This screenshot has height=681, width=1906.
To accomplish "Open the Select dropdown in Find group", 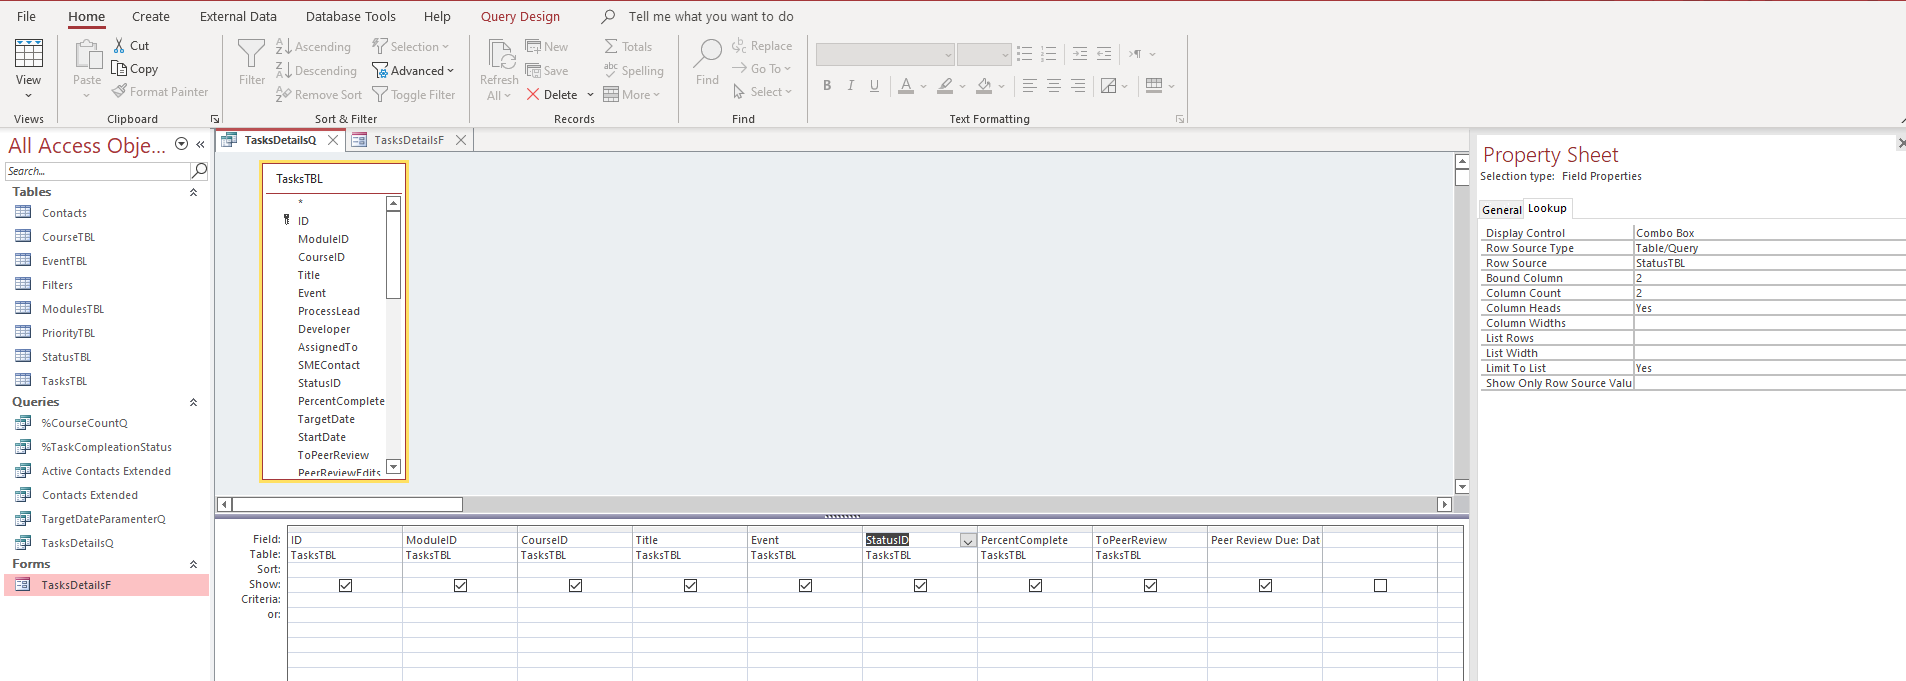I will click(x=761, y=92).
